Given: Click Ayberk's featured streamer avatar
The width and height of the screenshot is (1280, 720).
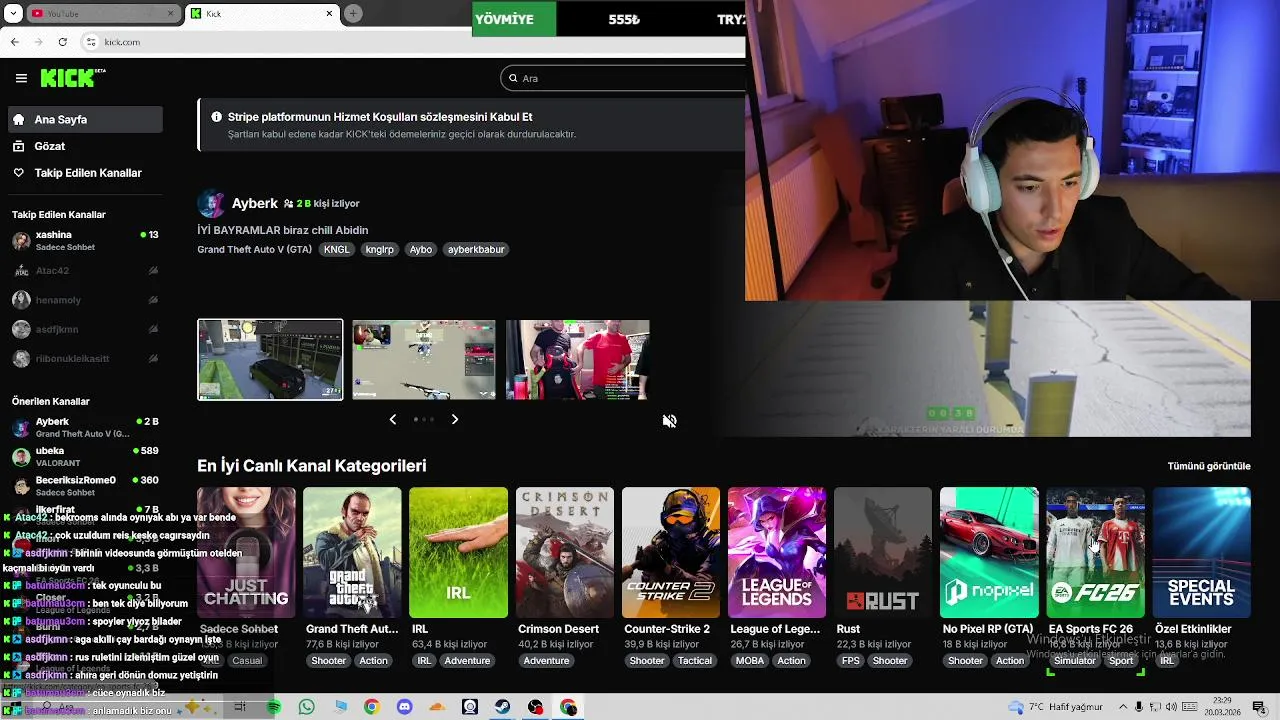Looking at the screenshot, I should pyautogui.click(x=211, y=203).
